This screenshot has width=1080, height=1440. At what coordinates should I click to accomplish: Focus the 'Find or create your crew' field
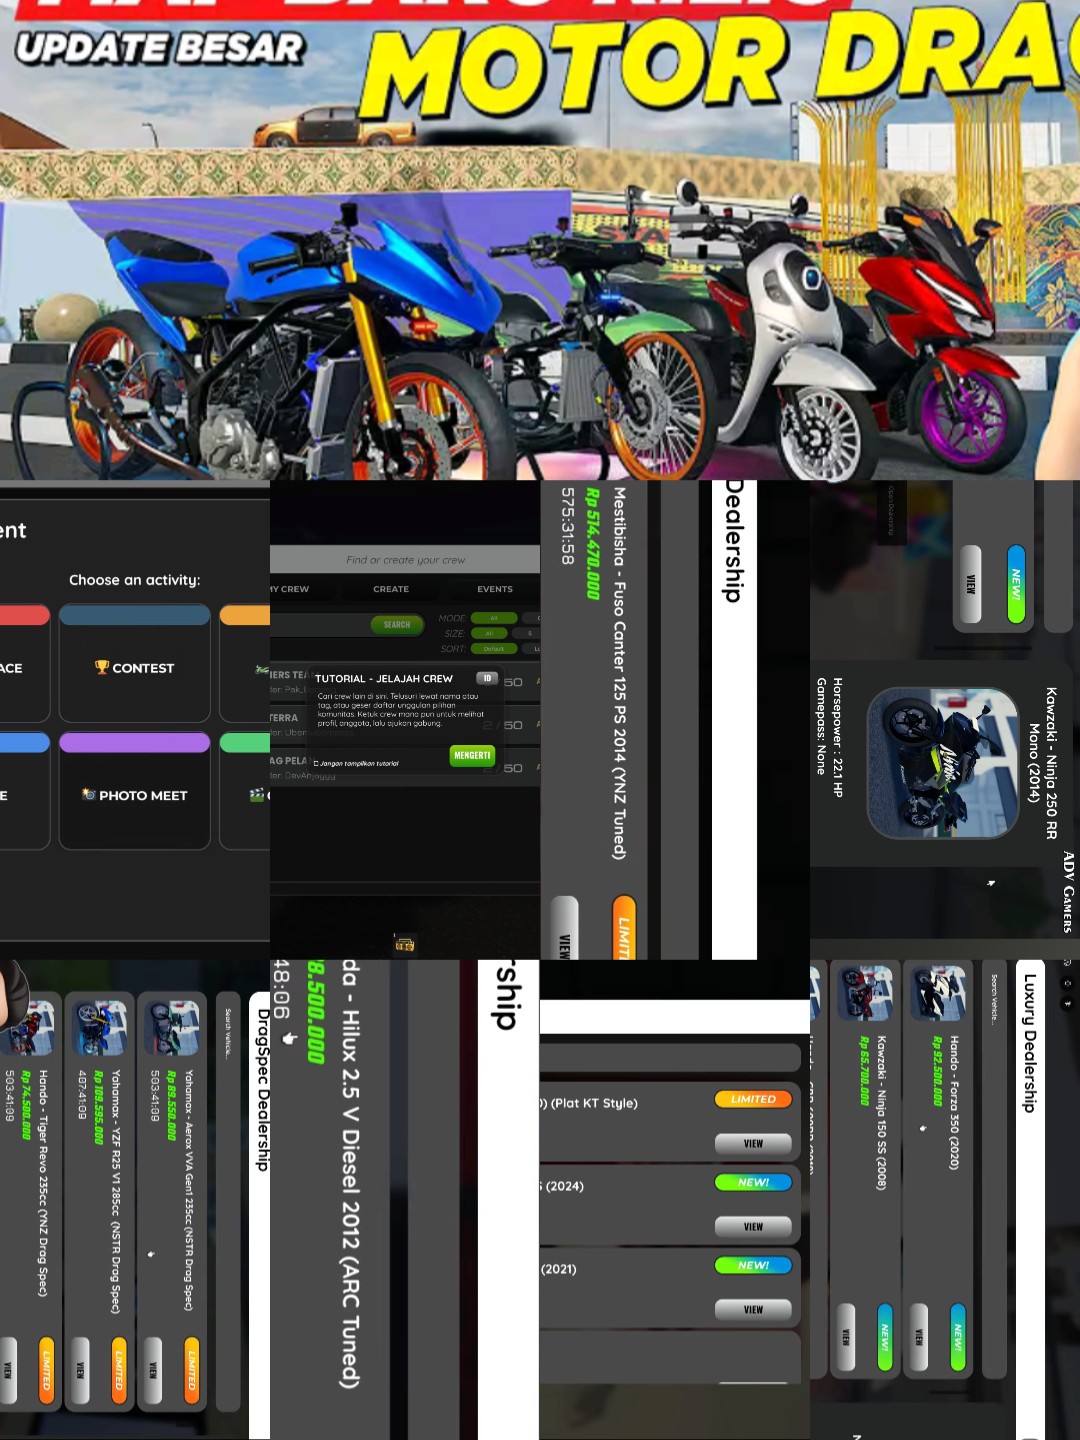405,560
